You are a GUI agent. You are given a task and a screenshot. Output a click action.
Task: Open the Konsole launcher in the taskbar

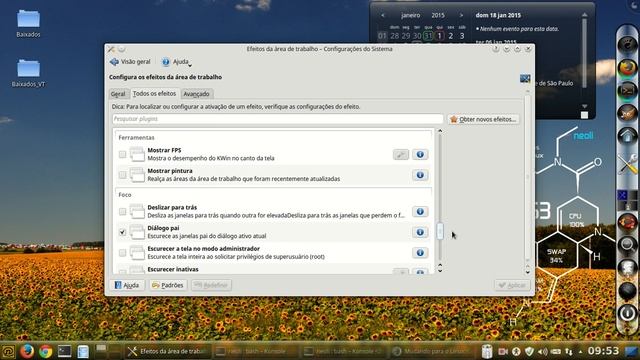pyautogui.click(x=64, y=351)
